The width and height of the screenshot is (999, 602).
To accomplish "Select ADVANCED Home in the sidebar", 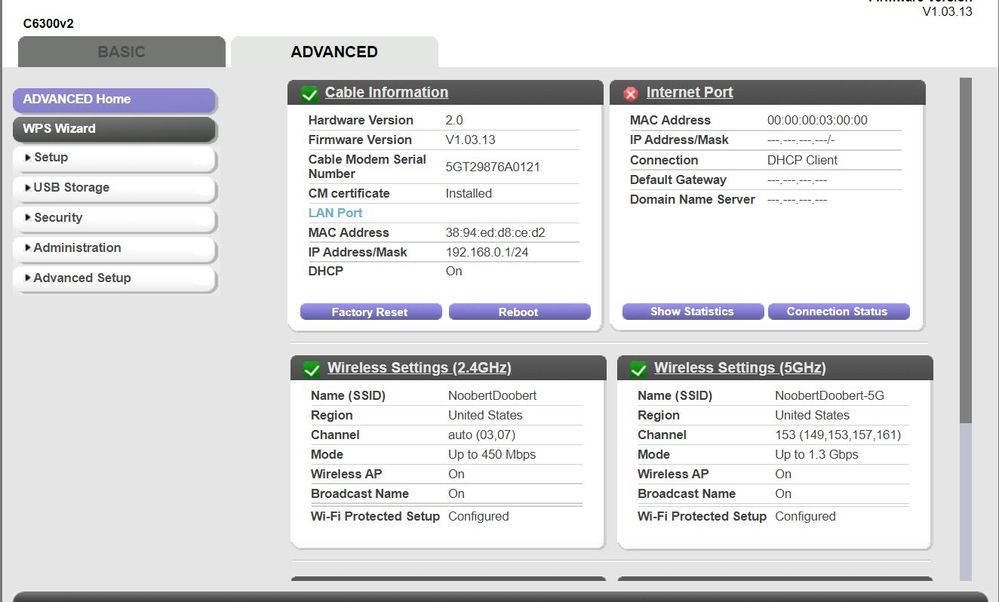I will pyautogui.click(x=75, y=99).
